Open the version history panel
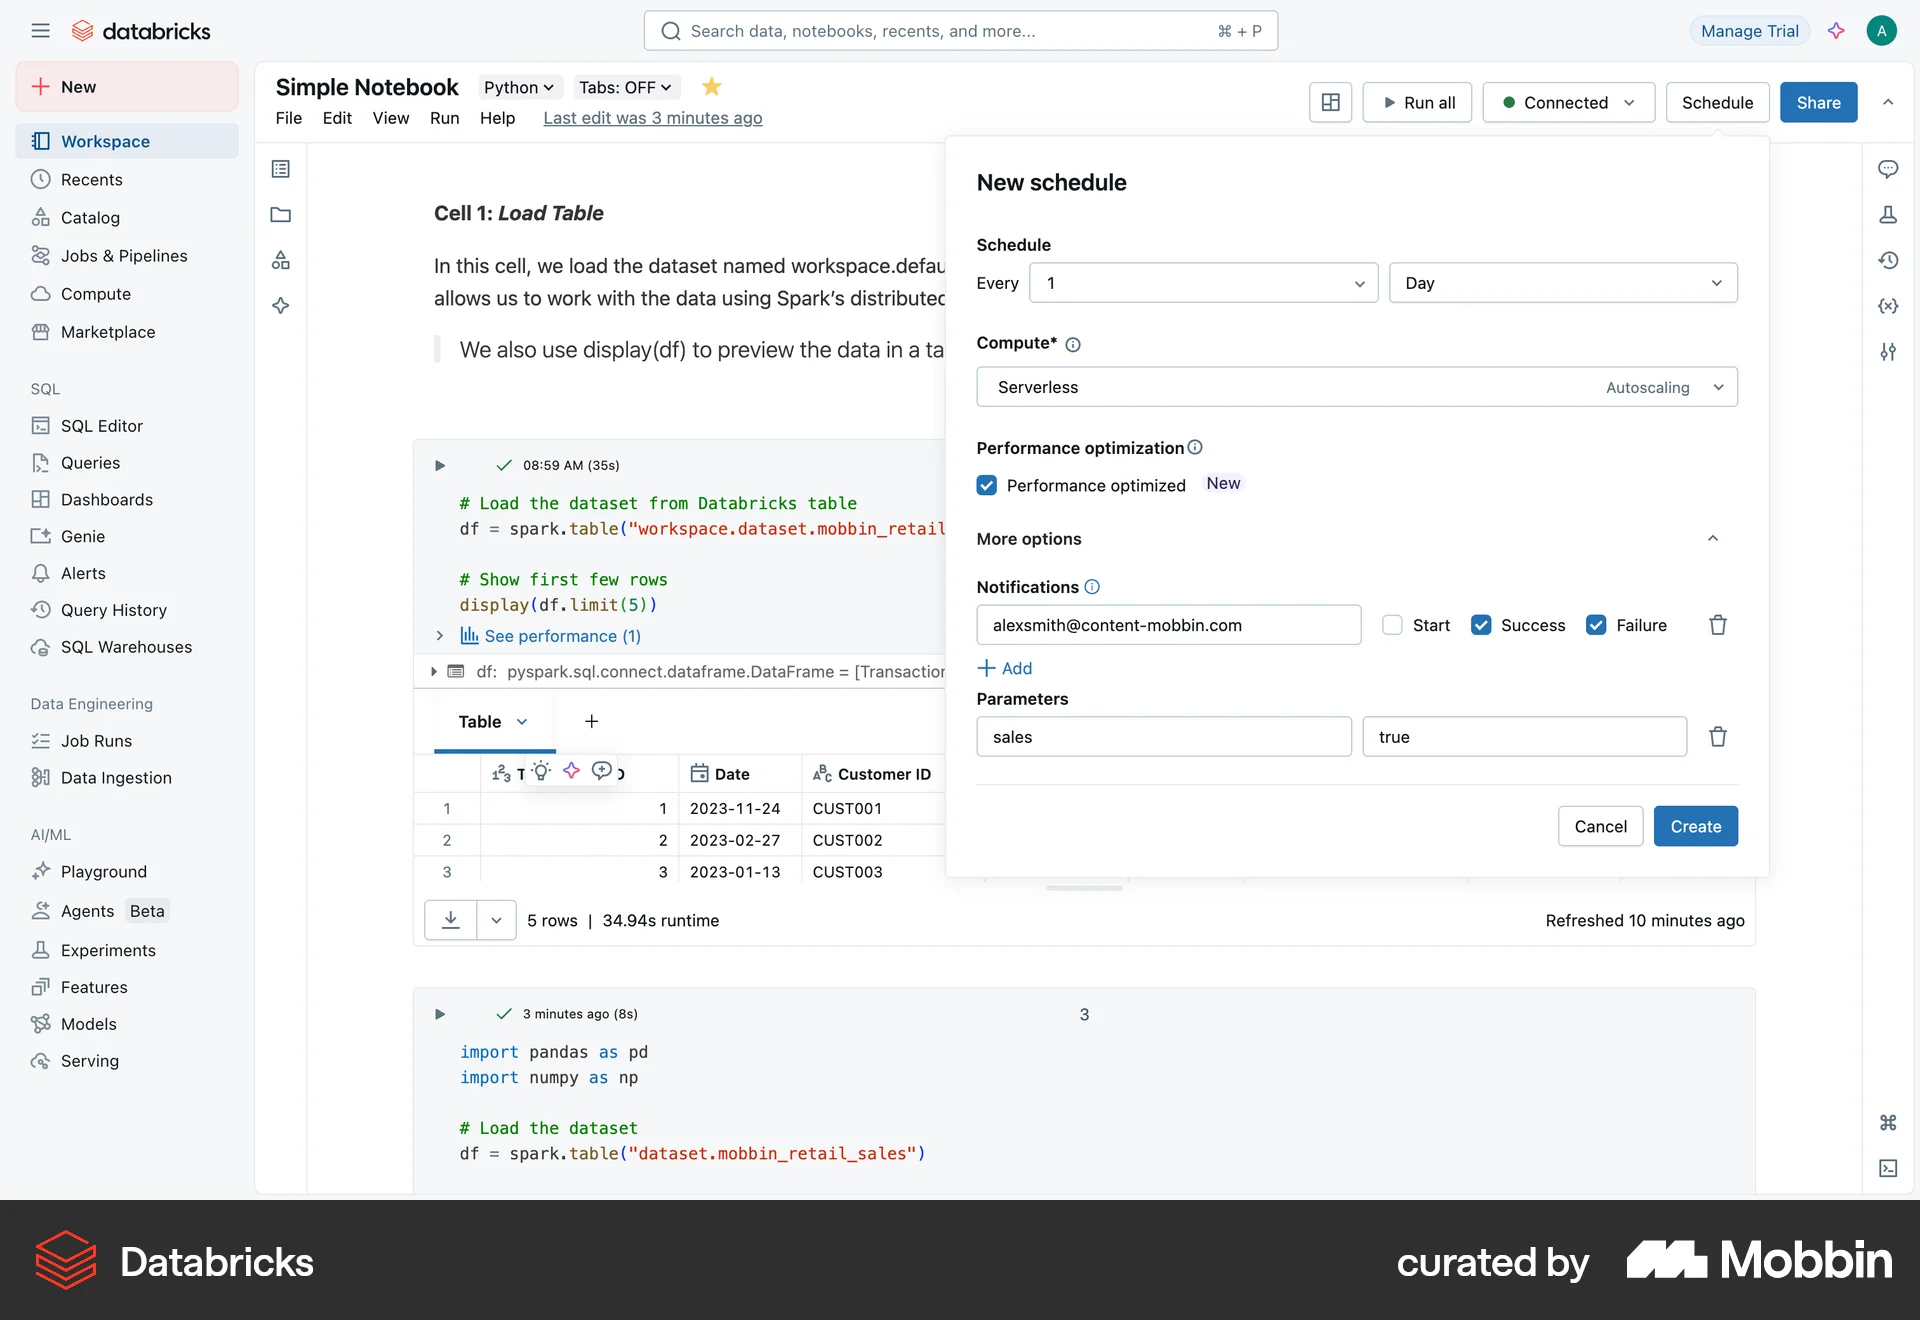This screenshot has width=1920, height=1320. (1888, 260)
